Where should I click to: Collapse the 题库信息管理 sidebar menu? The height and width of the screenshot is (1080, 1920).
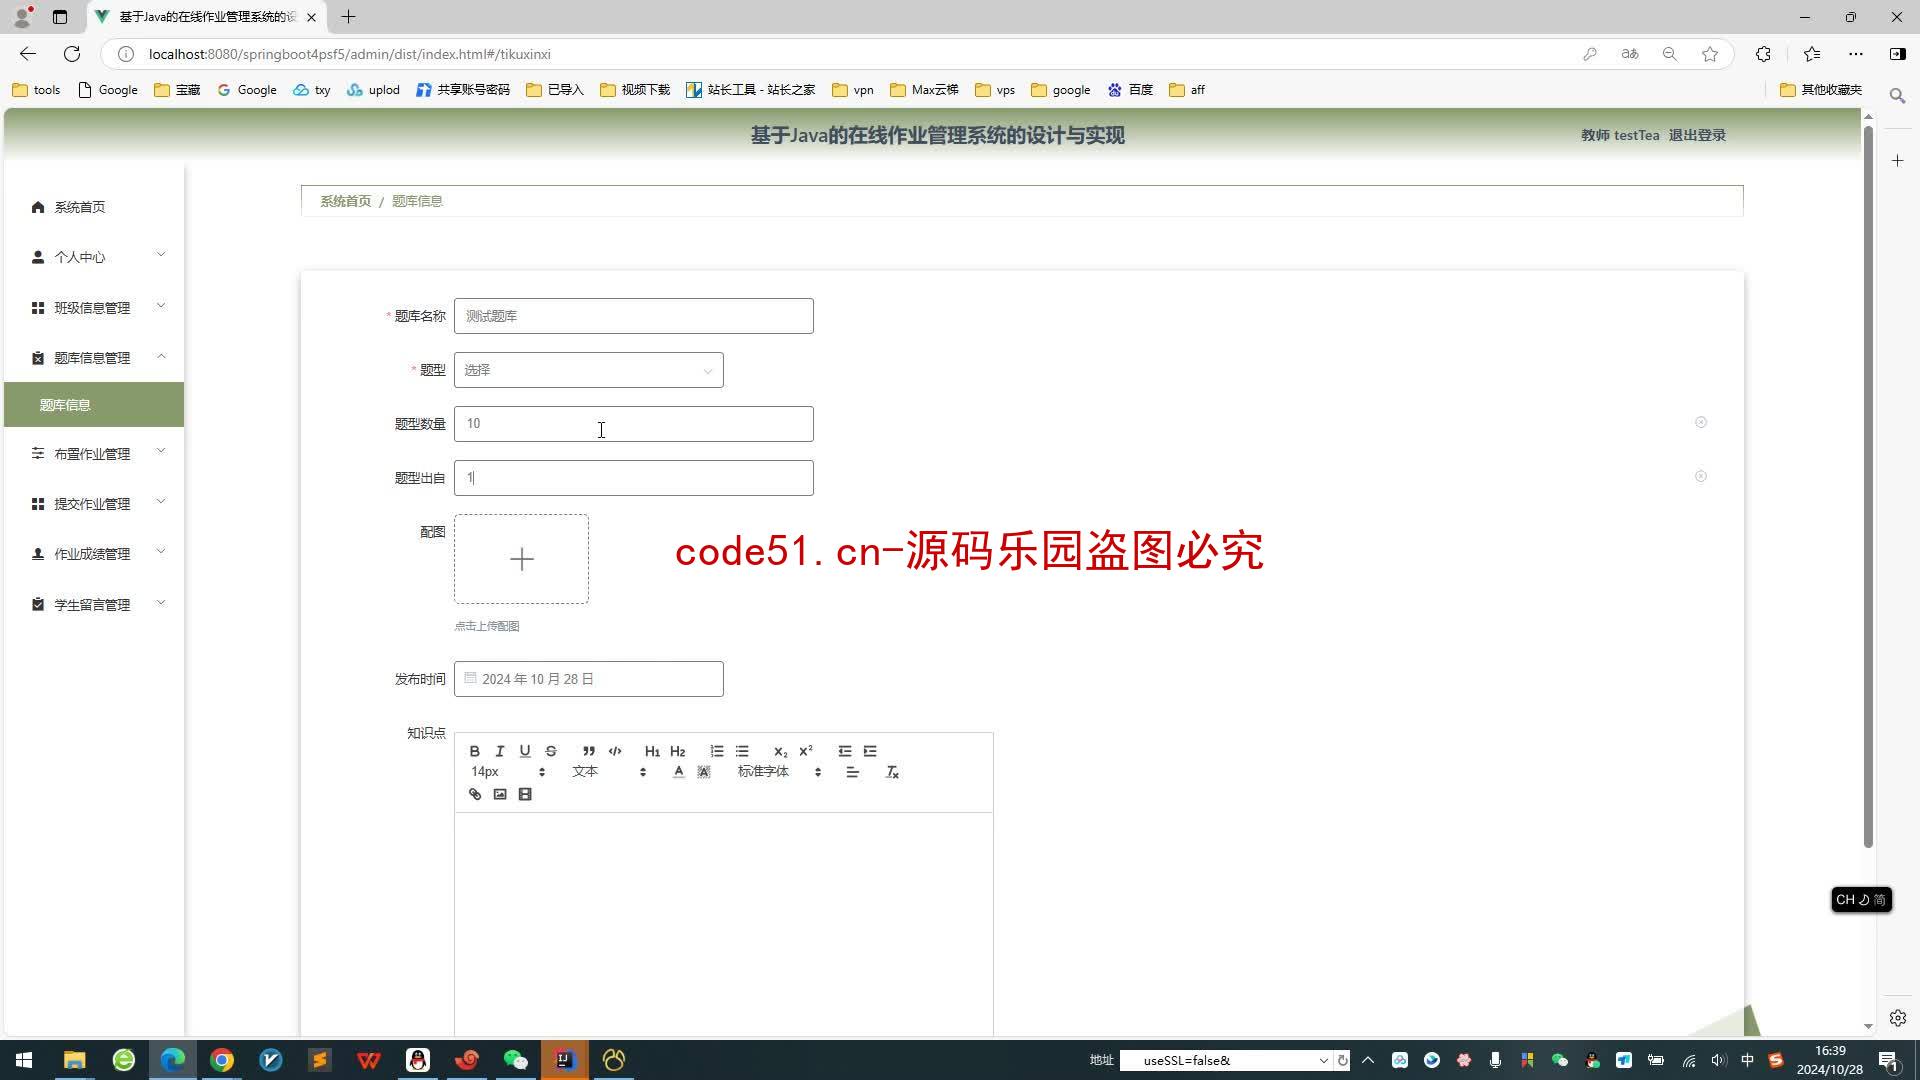pyautogui.click(x=94, y=358)
